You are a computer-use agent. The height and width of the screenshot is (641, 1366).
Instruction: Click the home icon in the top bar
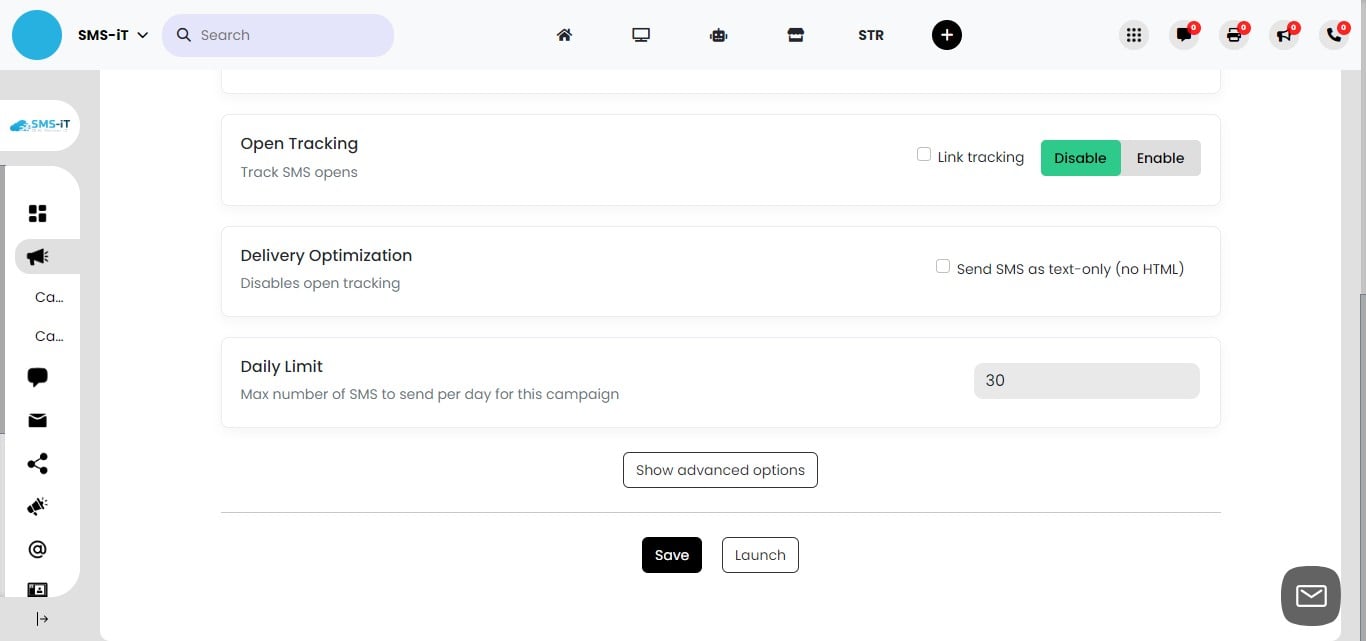(x=564, y=34)
